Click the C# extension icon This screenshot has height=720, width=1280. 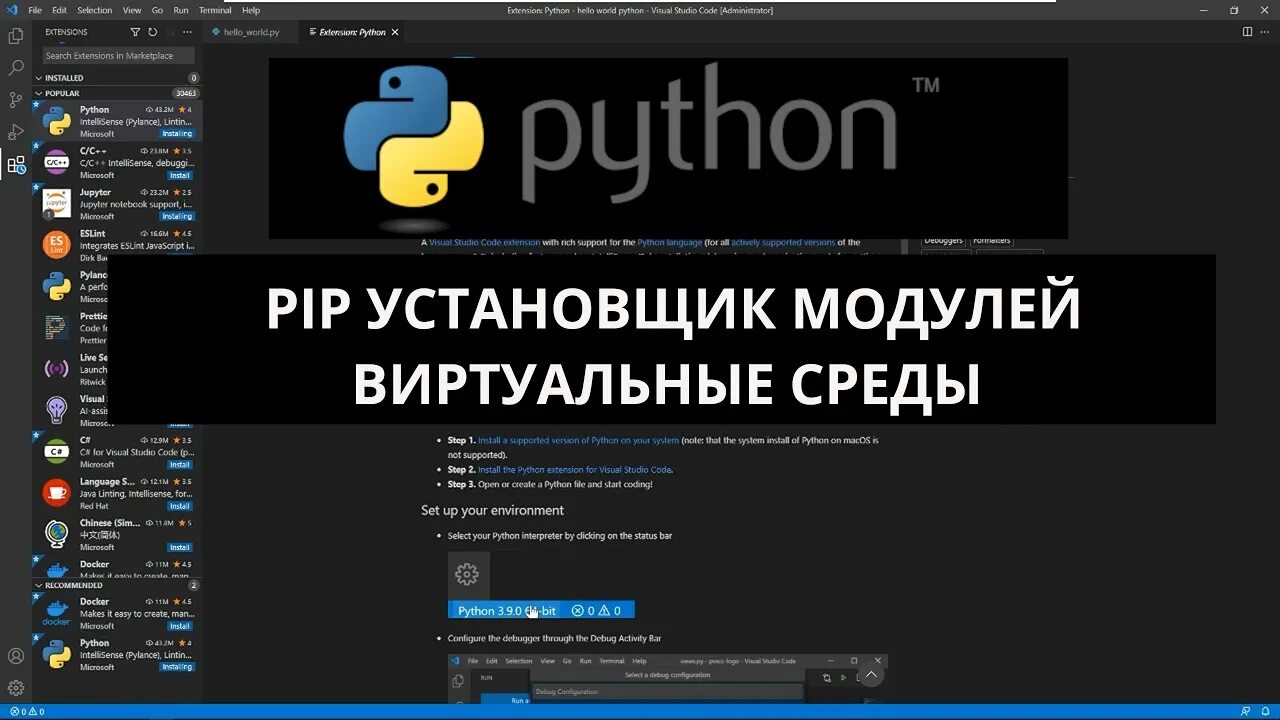pos(57,451)
